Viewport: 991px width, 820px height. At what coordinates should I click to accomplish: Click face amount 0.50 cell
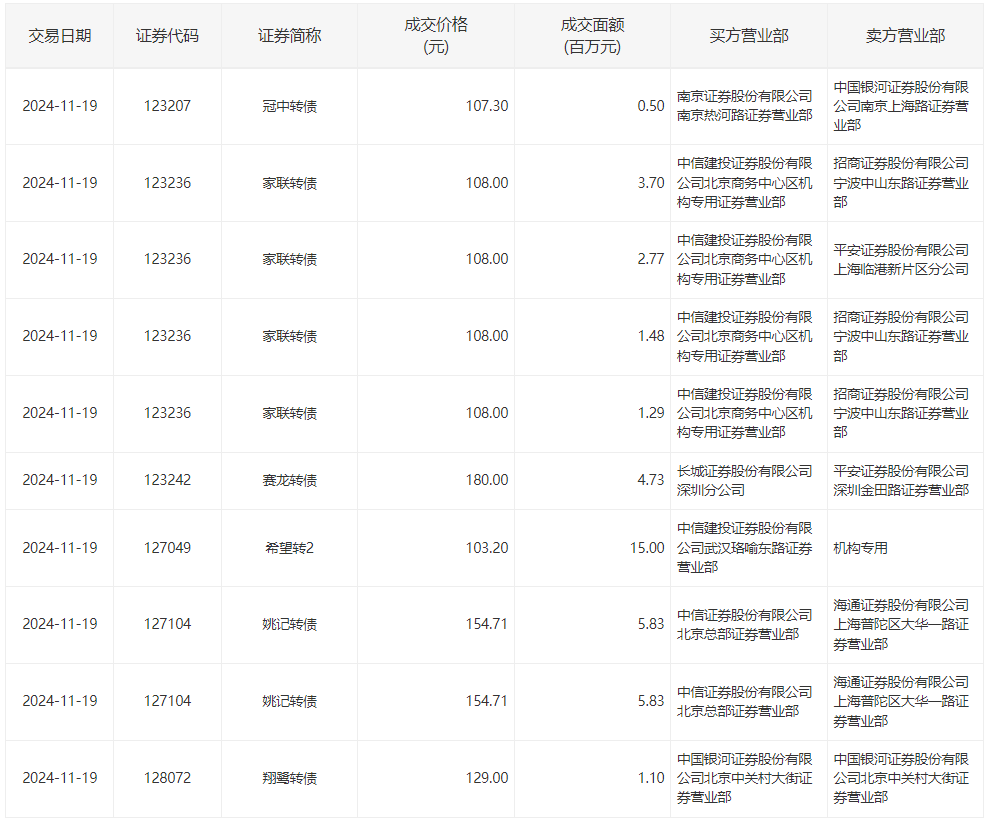(x=651, y=106)
